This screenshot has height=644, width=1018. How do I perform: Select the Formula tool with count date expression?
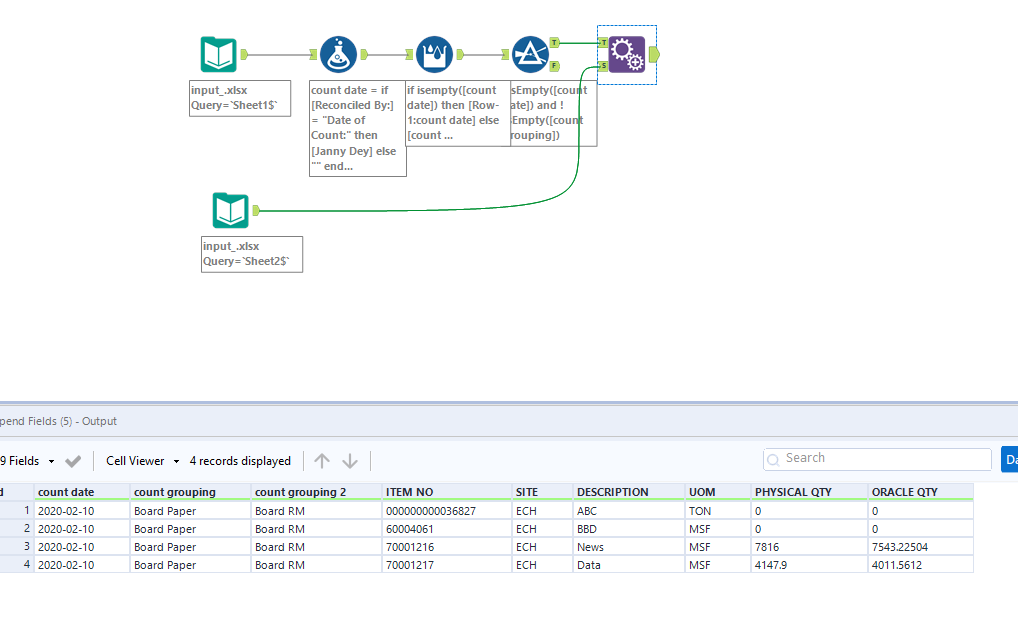(x=337, y=54)
